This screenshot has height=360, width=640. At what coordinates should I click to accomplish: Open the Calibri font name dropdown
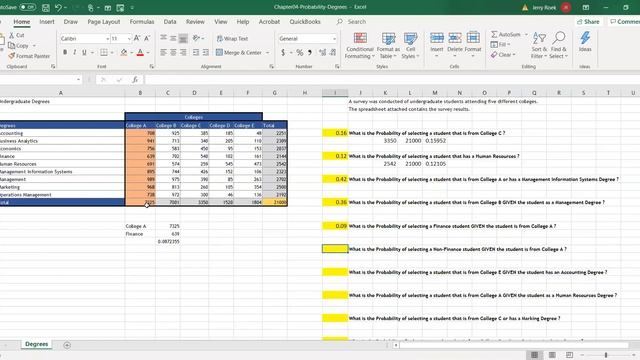[x=107, y=39]
